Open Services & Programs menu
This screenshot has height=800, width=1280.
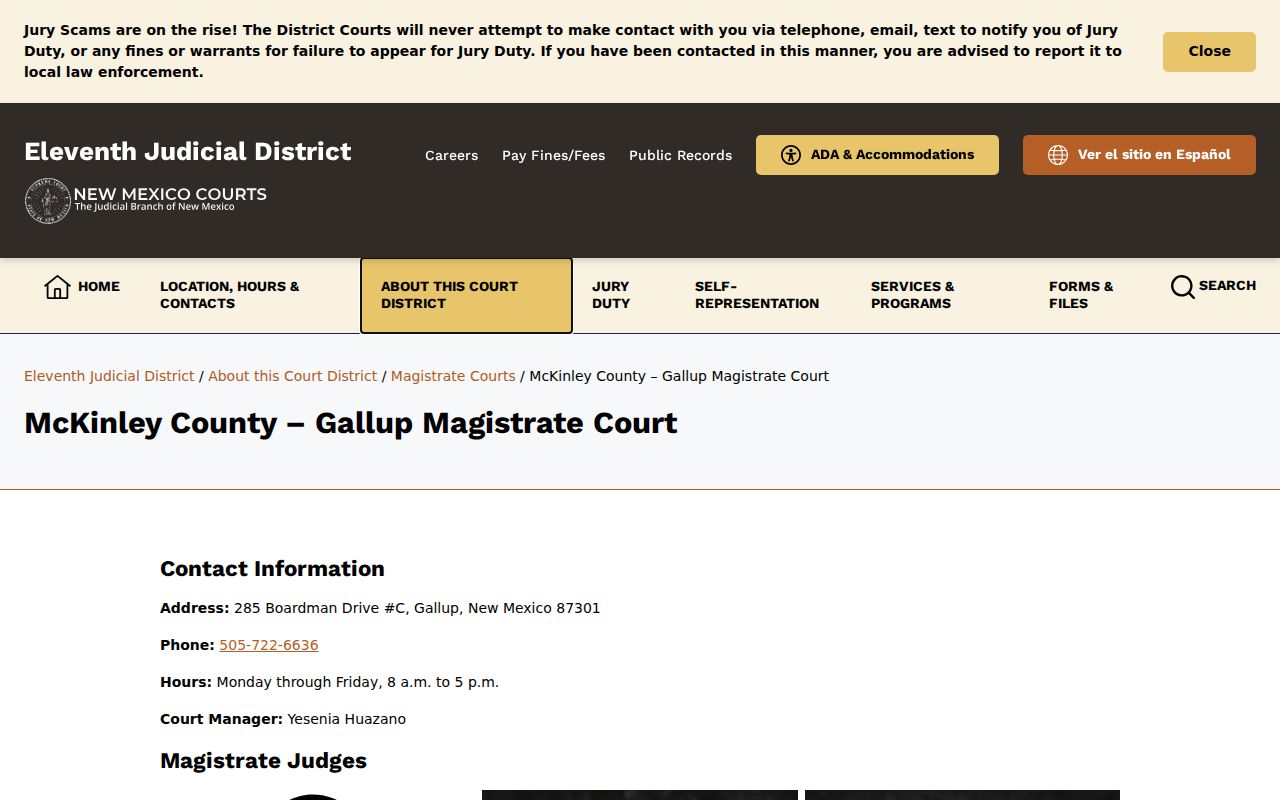coord(912,295)
